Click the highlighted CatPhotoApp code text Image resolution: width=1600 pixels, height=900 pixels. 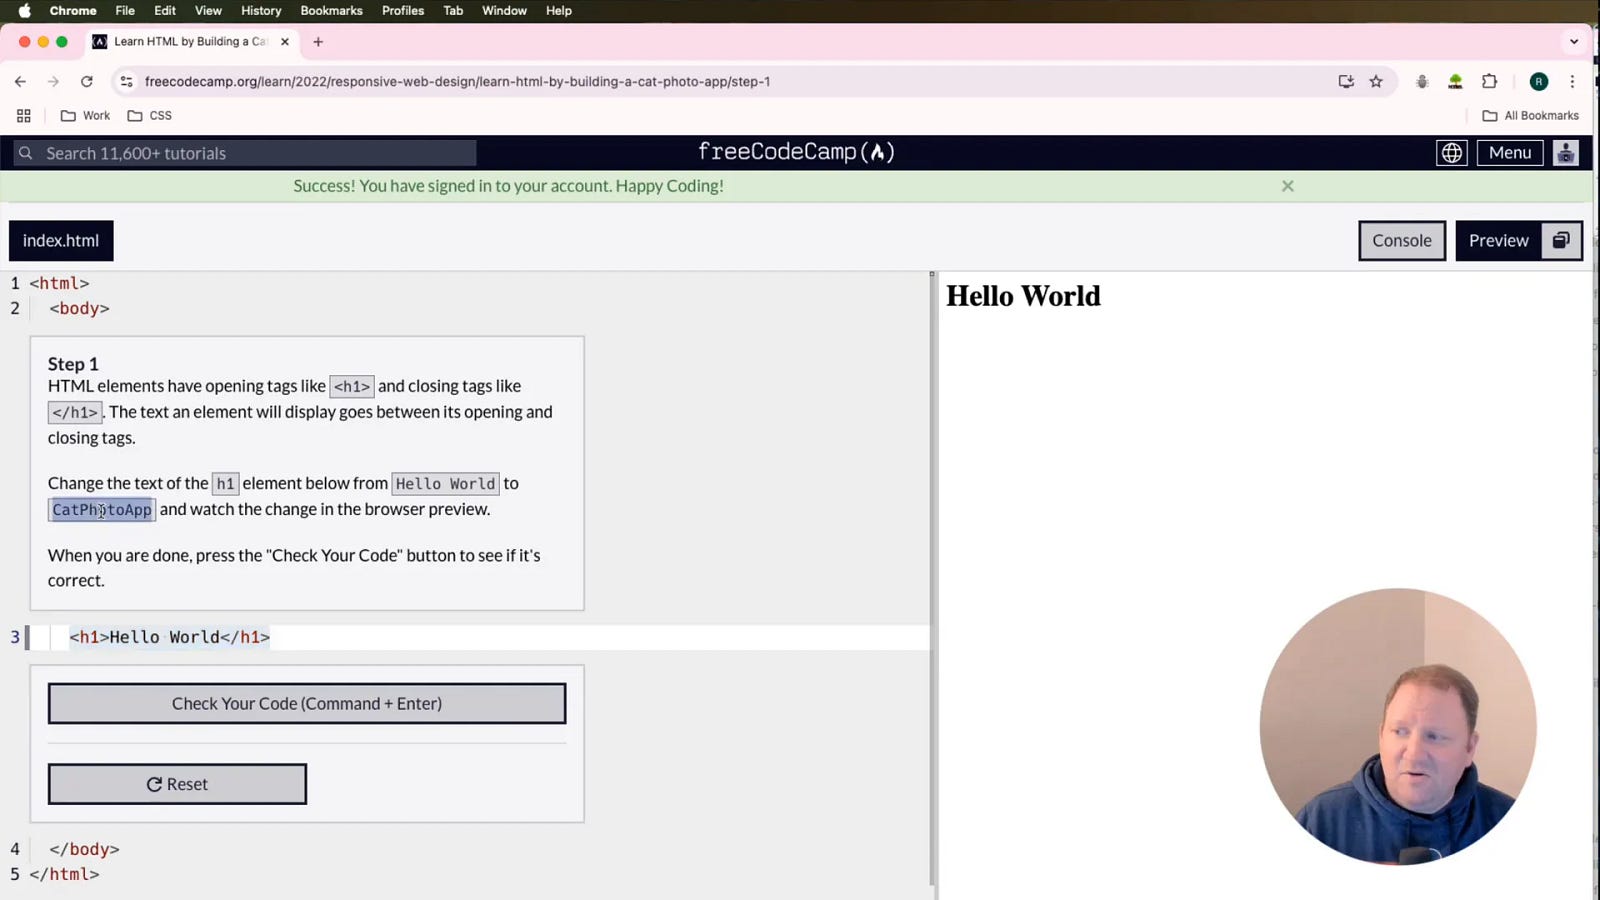tap(102, 510)
